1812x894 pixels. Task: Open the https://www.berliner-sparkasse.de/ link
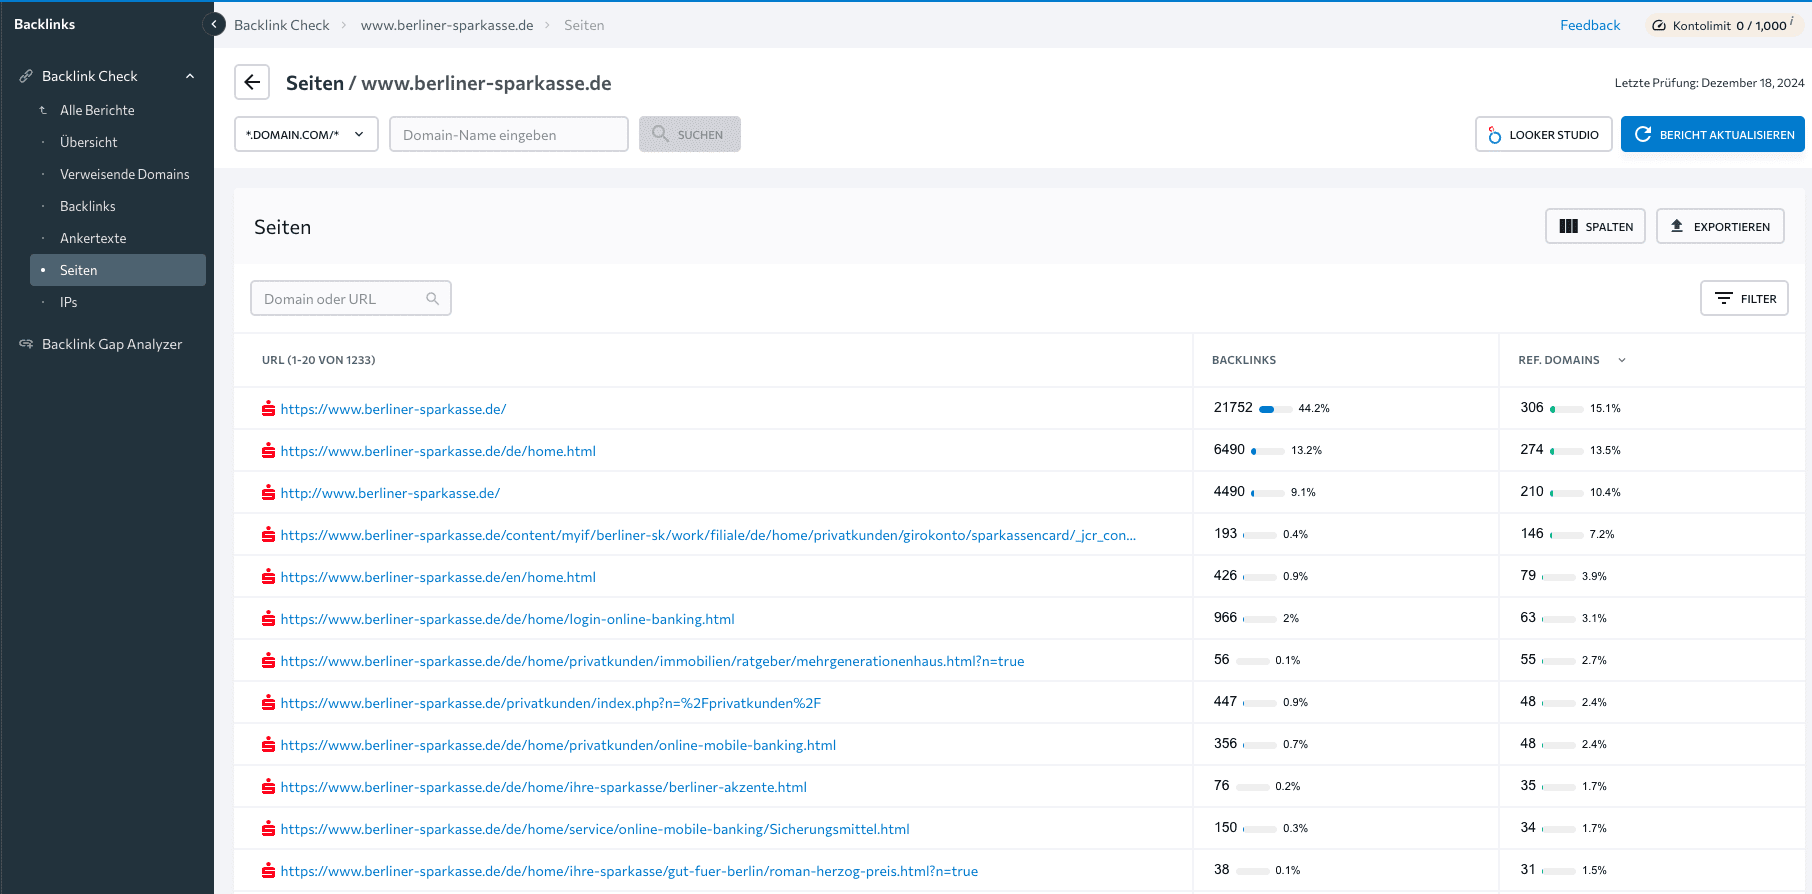click(x=393, y=409)
